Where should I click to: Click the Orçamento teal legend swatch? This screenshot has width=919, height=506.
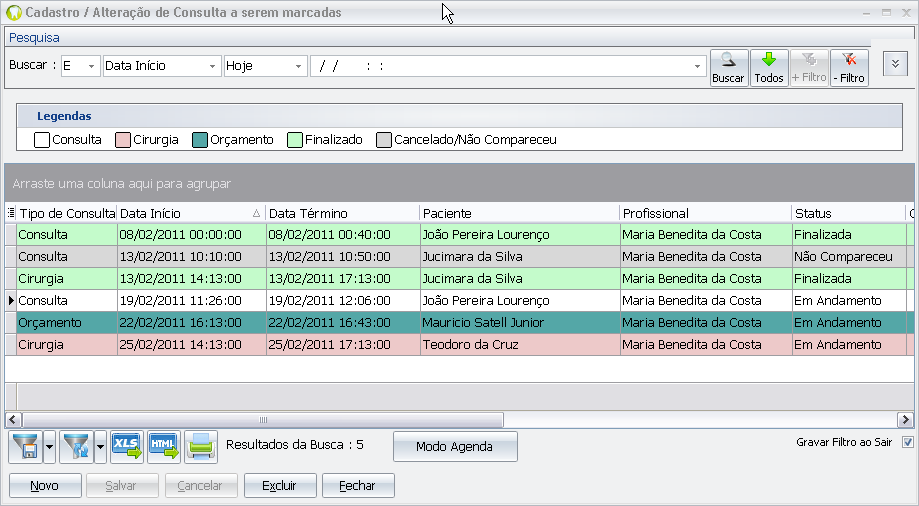[200, 140]
